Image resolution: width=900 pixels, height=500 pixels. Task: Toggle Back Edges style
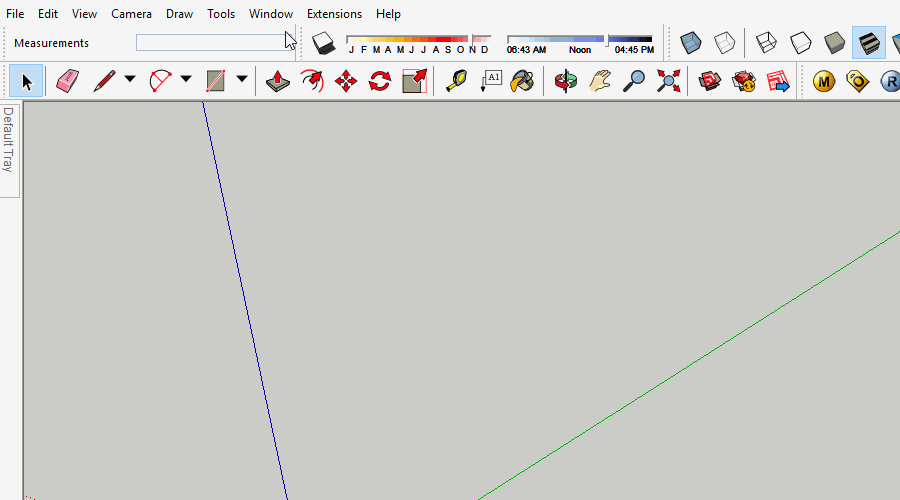point(724,43)
